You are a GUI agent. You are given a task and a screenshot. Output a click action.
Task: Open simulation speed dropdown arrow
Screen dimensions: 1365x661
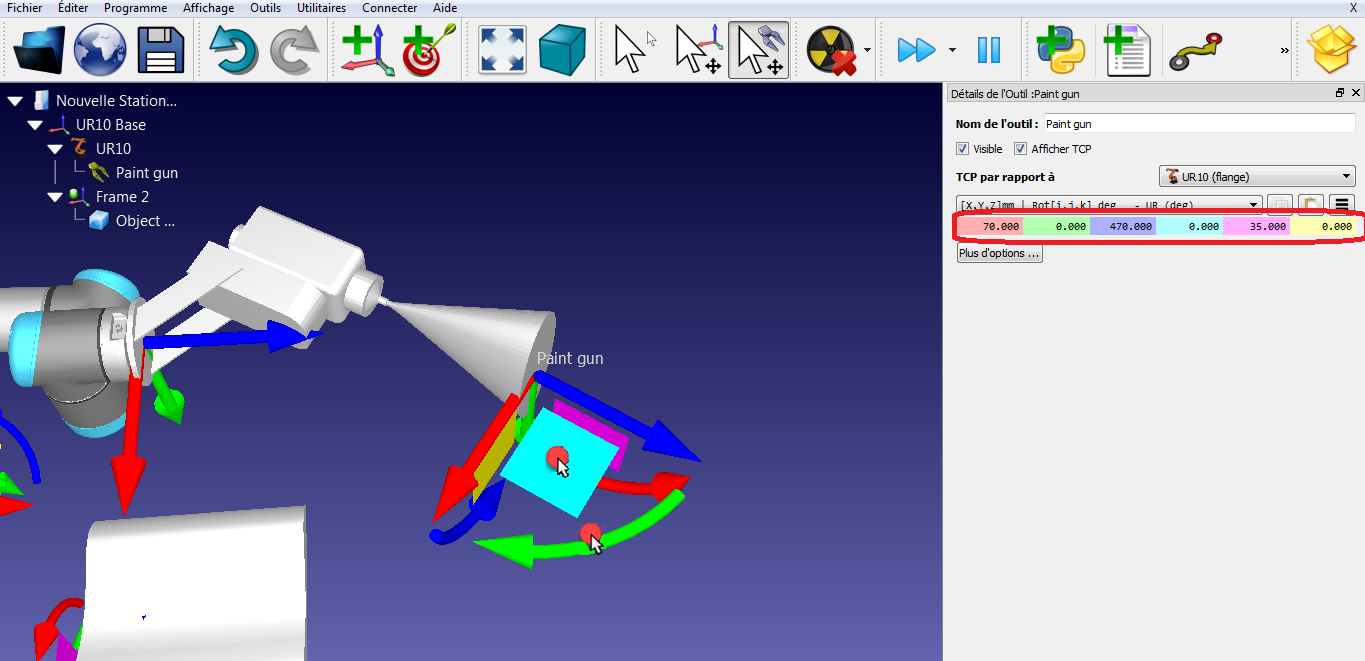[952, 49]
